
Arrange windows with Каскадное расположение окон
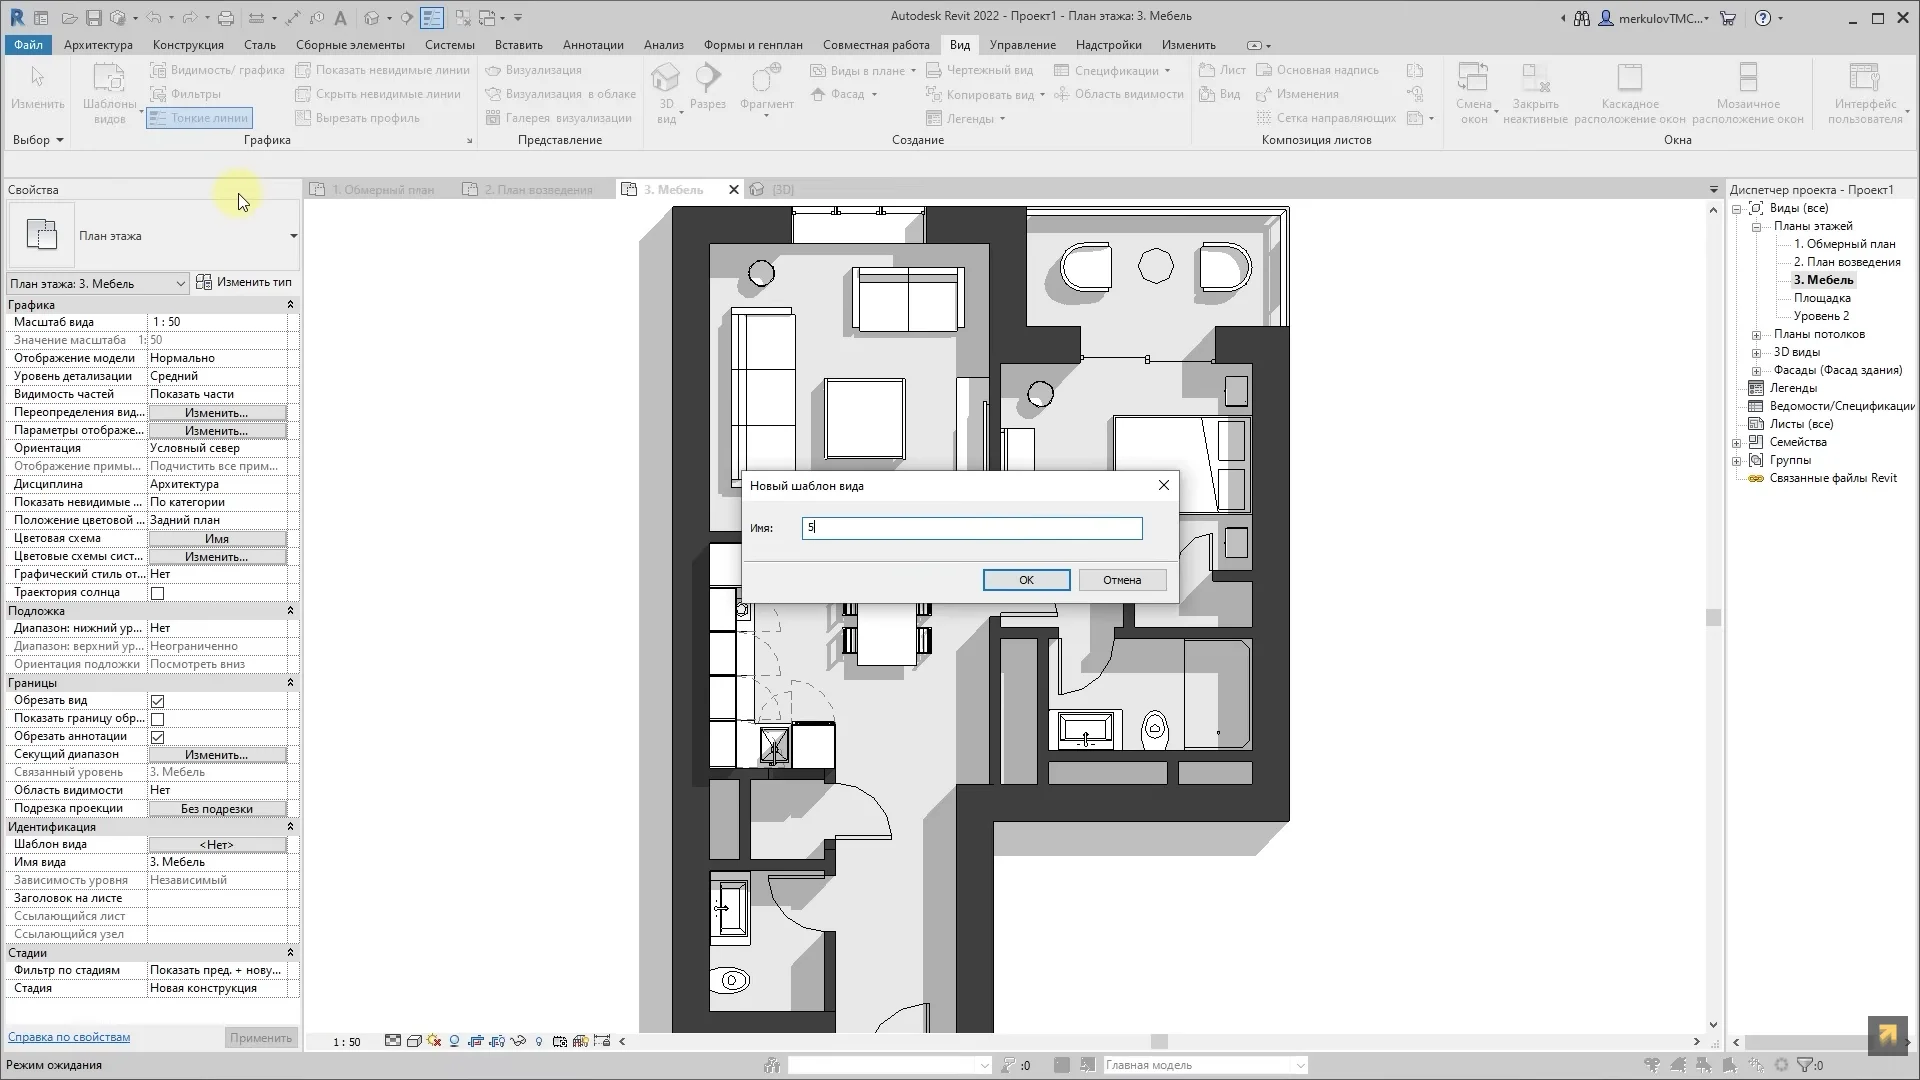[1629, 93]
